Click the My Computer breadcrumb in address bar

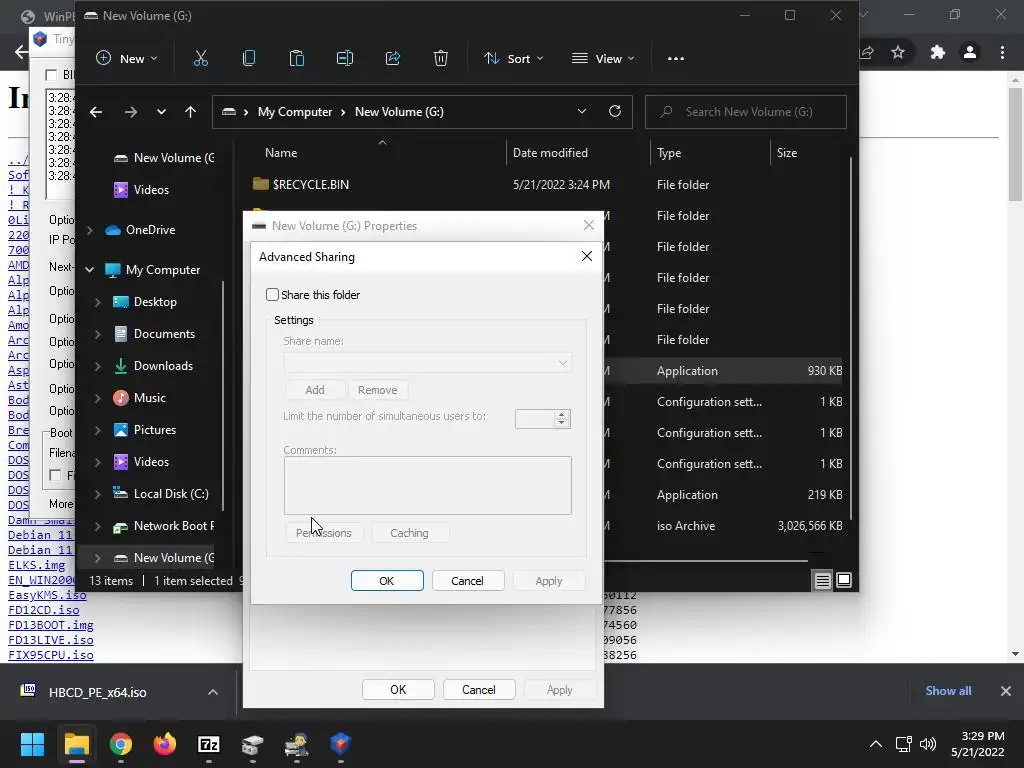[295, 112]
